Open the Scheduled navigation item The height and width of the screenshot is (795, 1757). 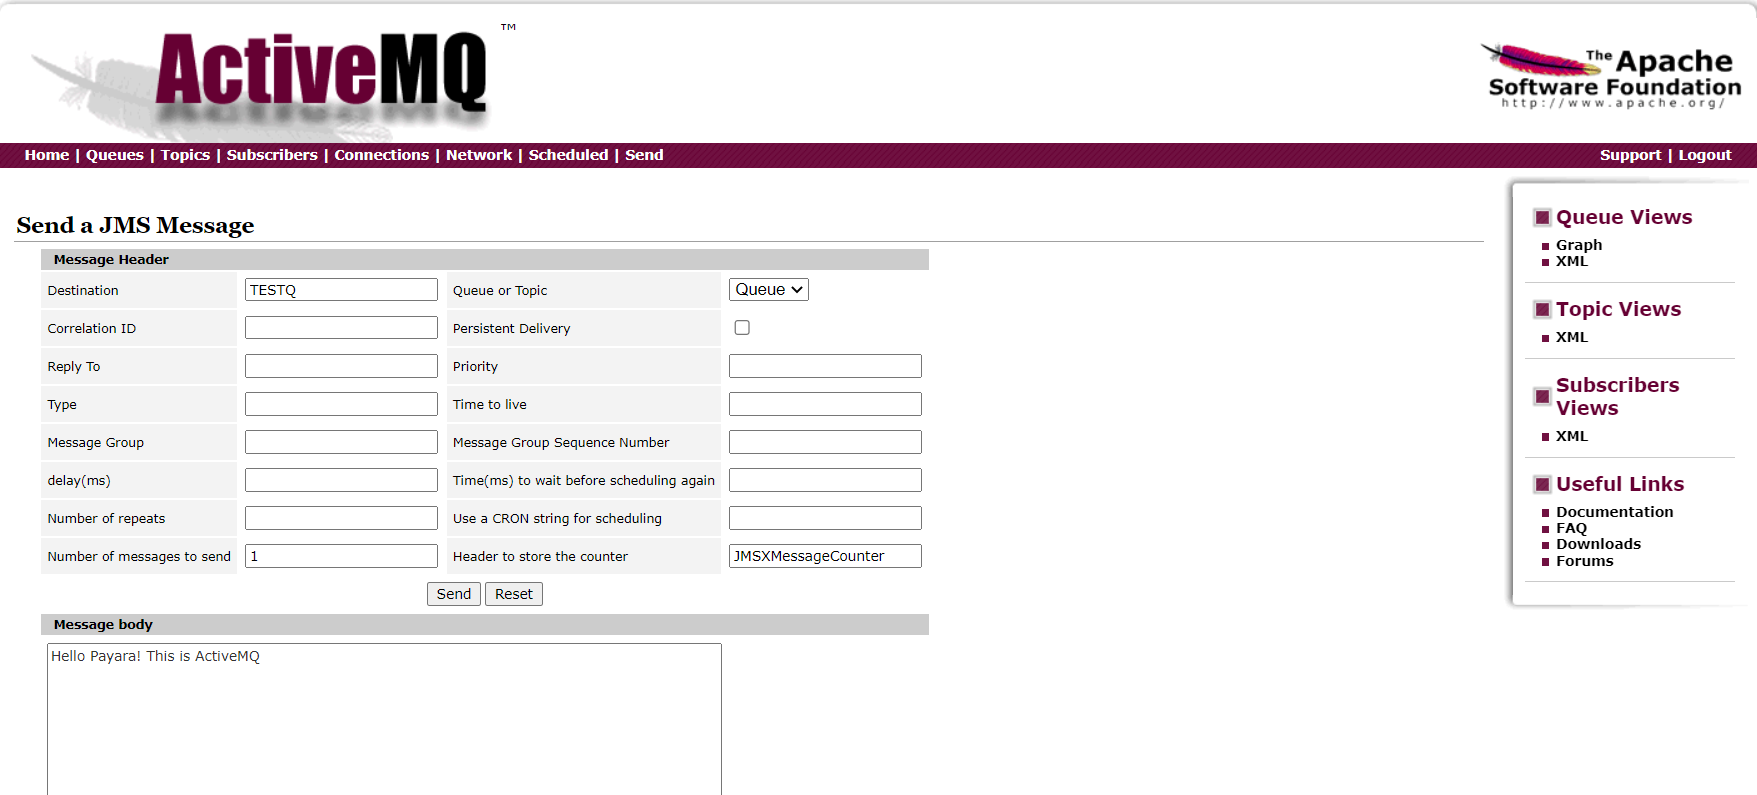(x=568, y=155)
